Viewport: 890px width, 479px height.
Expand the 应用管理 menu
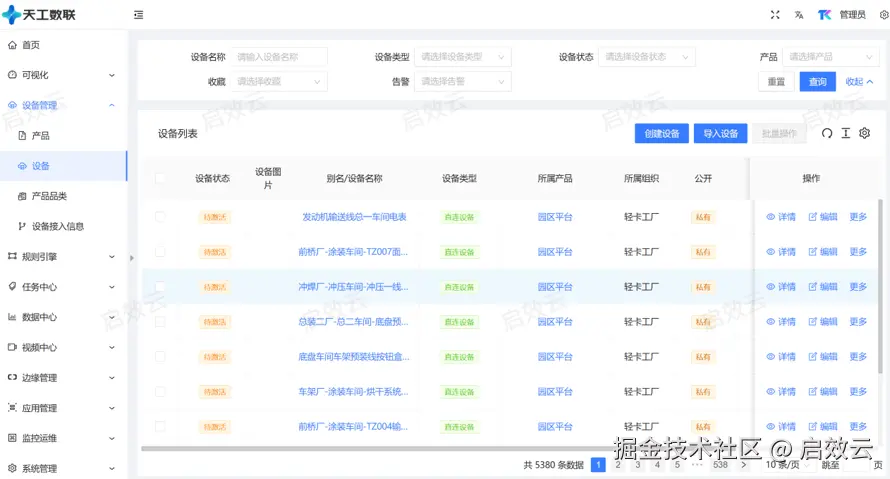(x=62, y=408)
